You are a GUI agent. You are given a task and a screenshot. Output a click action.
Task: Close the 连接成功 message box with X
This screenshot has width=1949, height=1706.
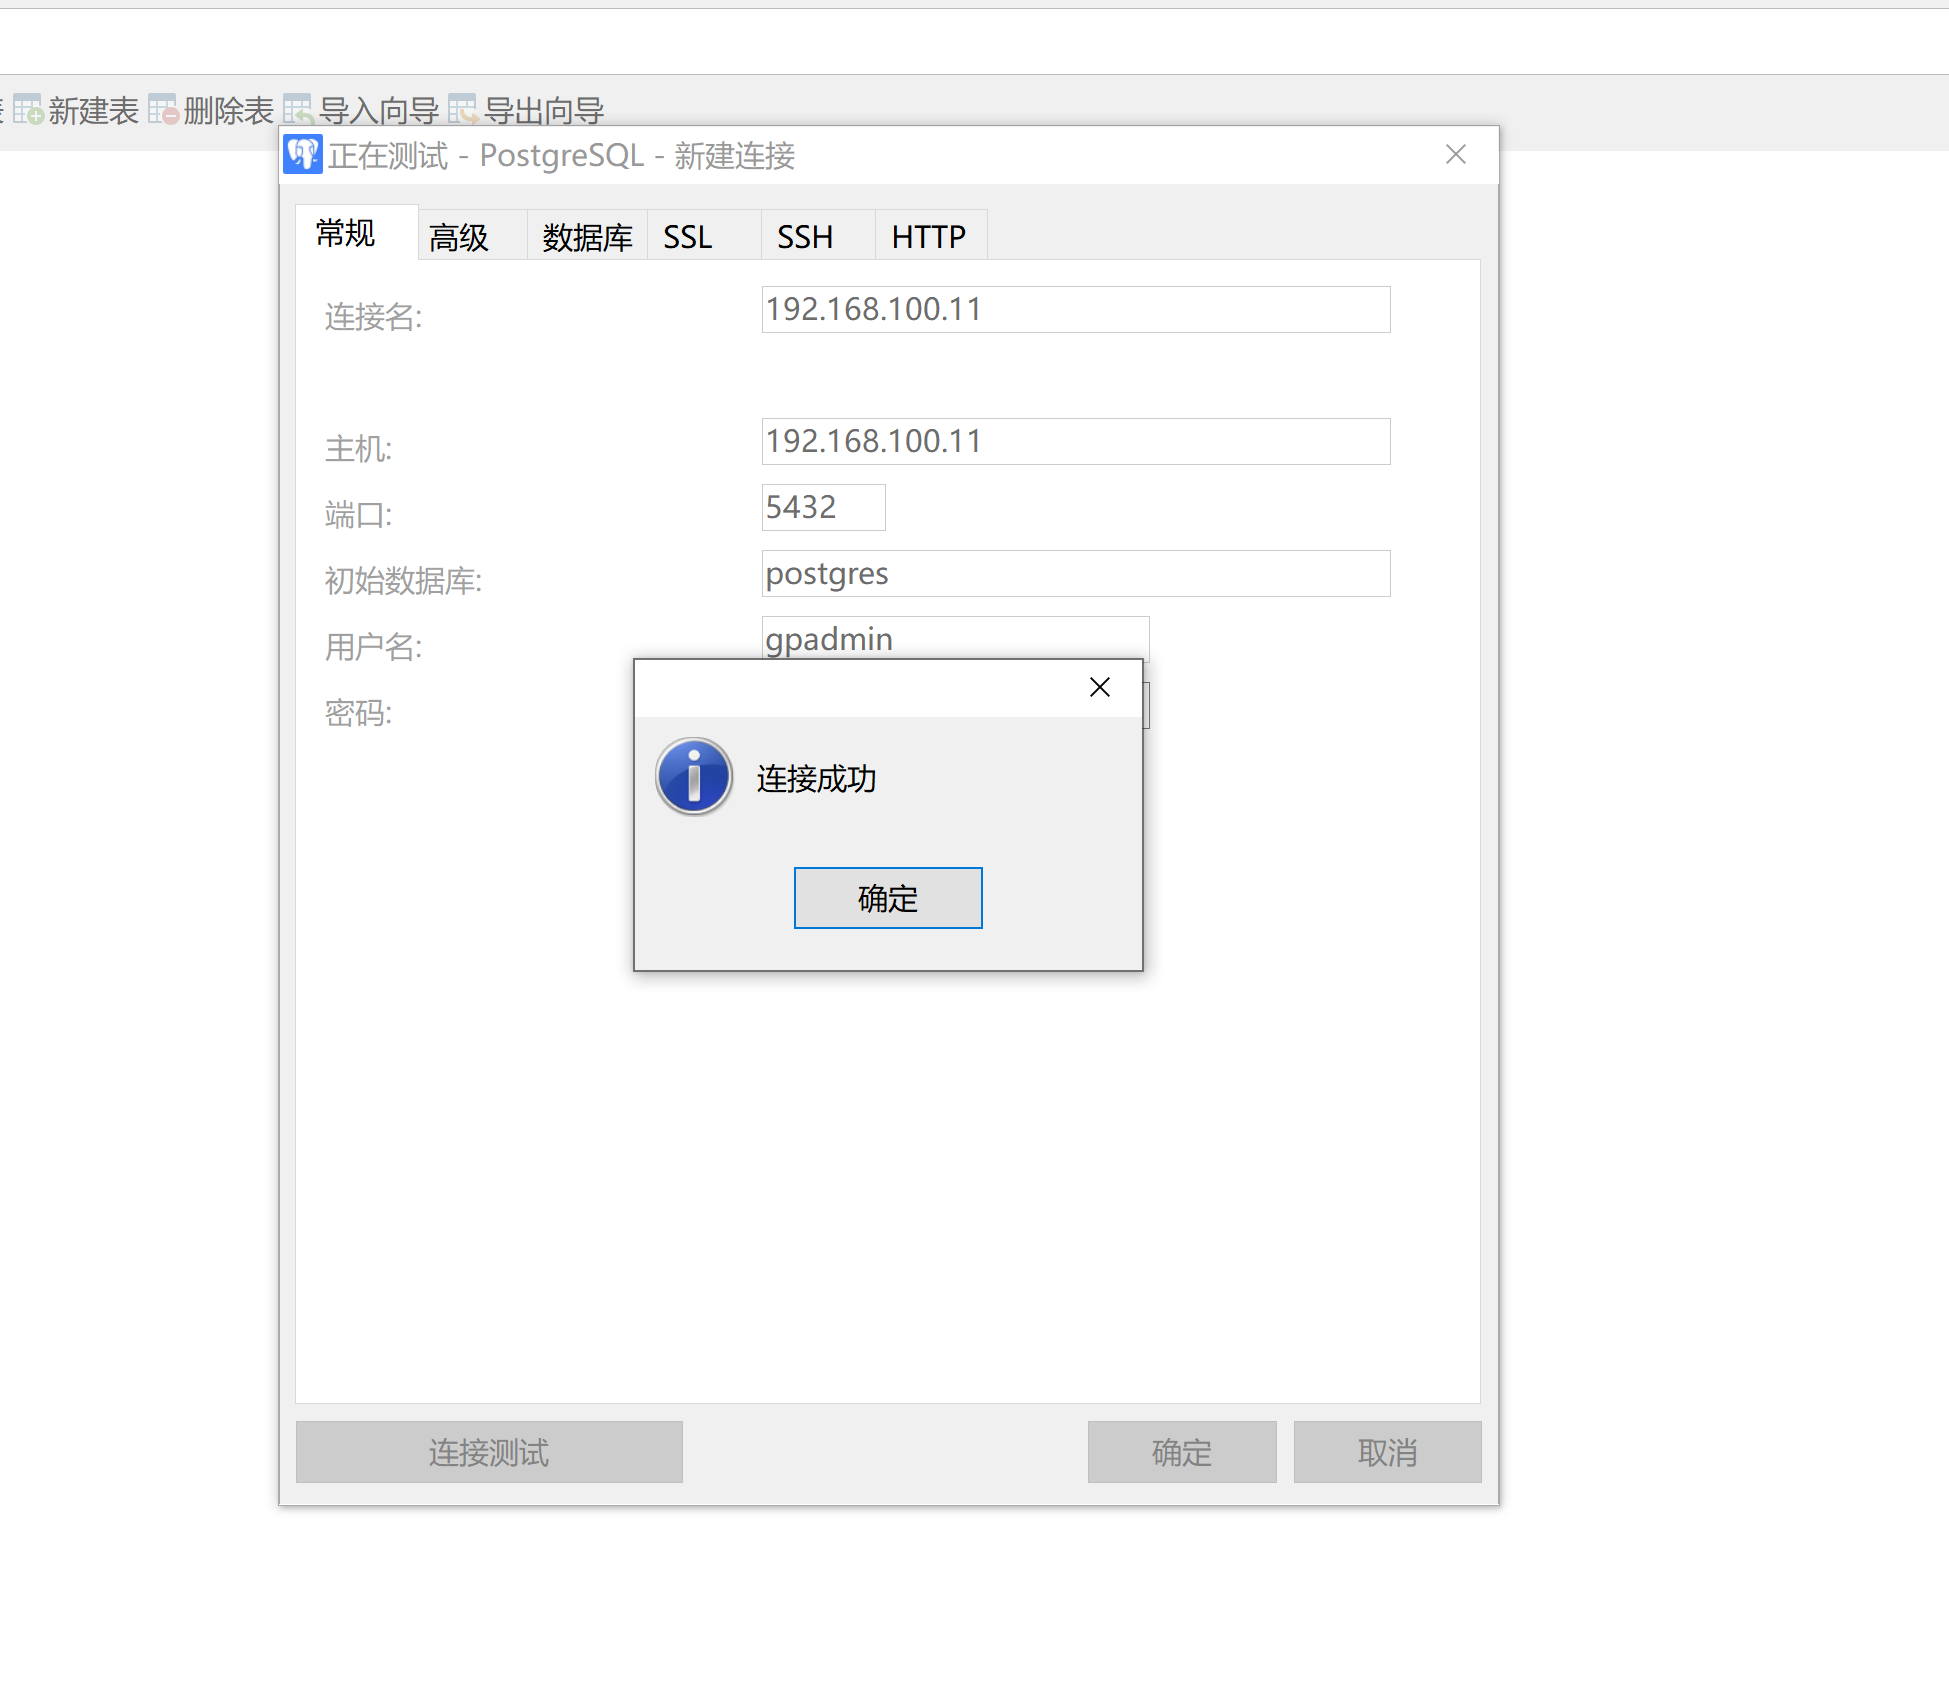pyautogui.click(x=1100, y=687)
